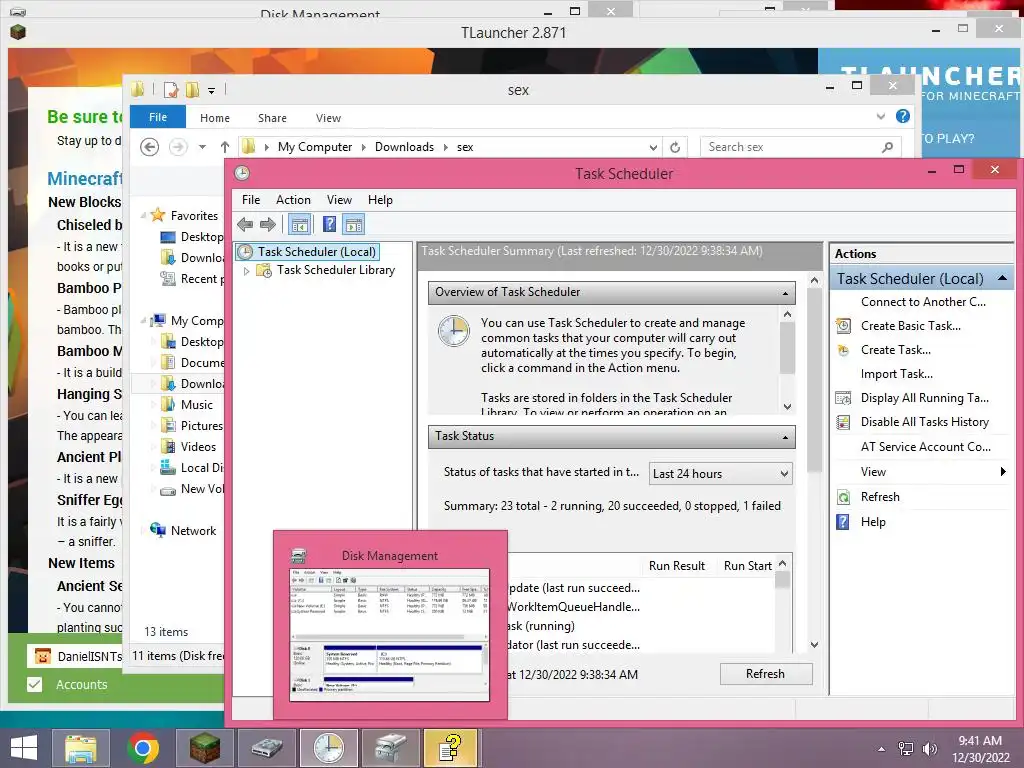Click the yellow question mark taskbar icon
The image size is (1024, 768).
point(451,748)
